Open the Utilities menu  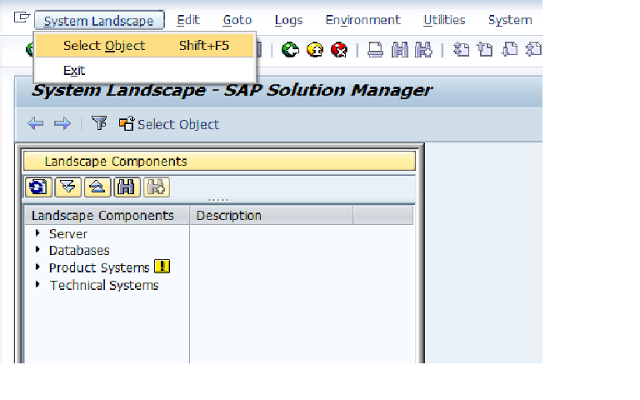[444, 20]
